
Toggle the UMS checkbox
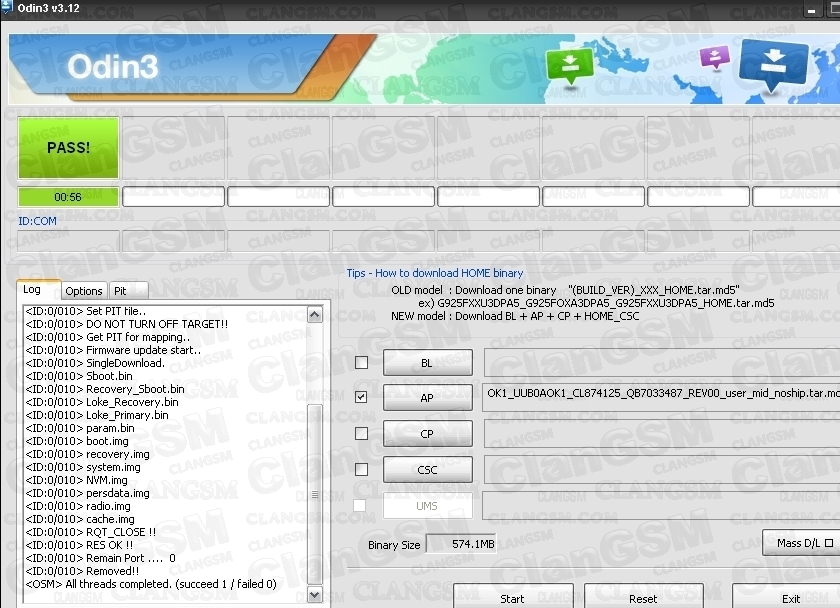point(360,505)
